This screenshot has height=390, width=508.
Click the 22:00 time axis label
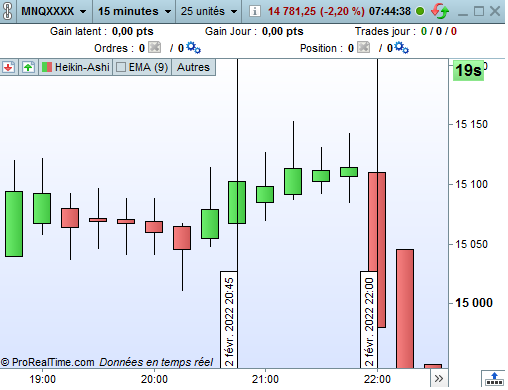pos(377,379)
